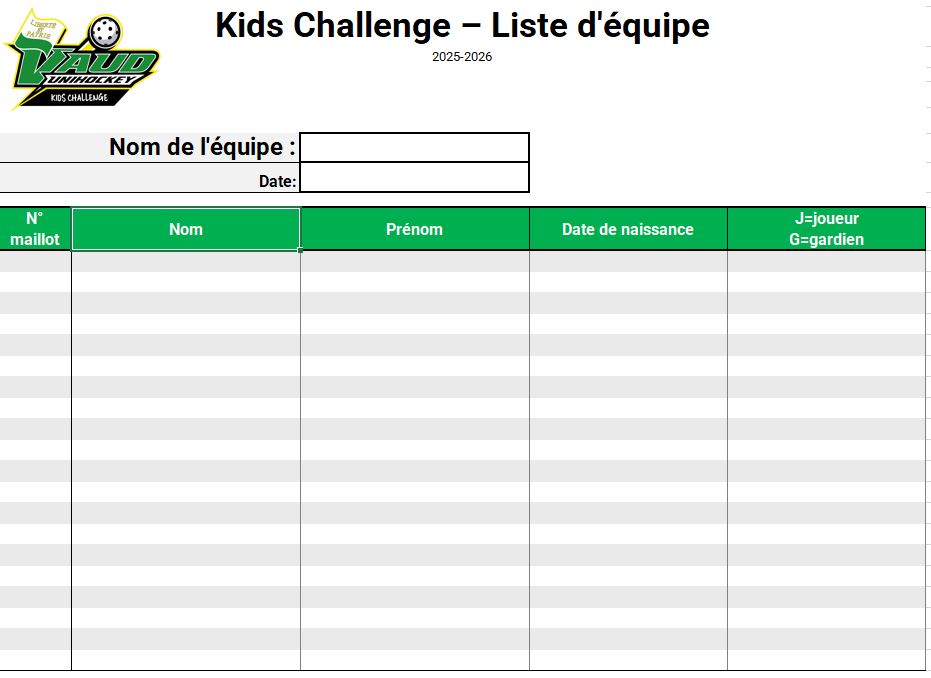Click the last table row under Nom
Image resolution: width=931 pixels, height=678 pixels.
coord(186,660)
